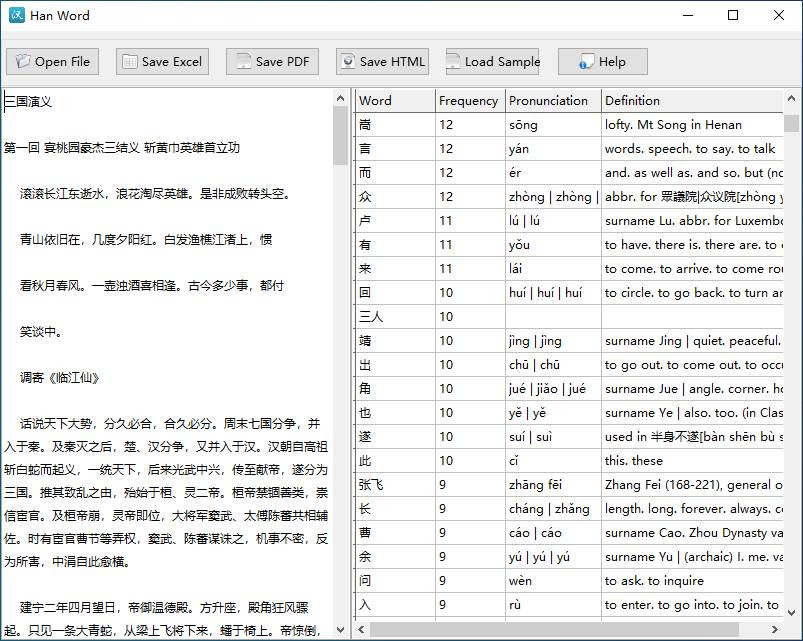Image resolution: width=803 pixels, height=641 pixels.
Task: Select pronunciation cell 'lái'
Action: [553, 268]
